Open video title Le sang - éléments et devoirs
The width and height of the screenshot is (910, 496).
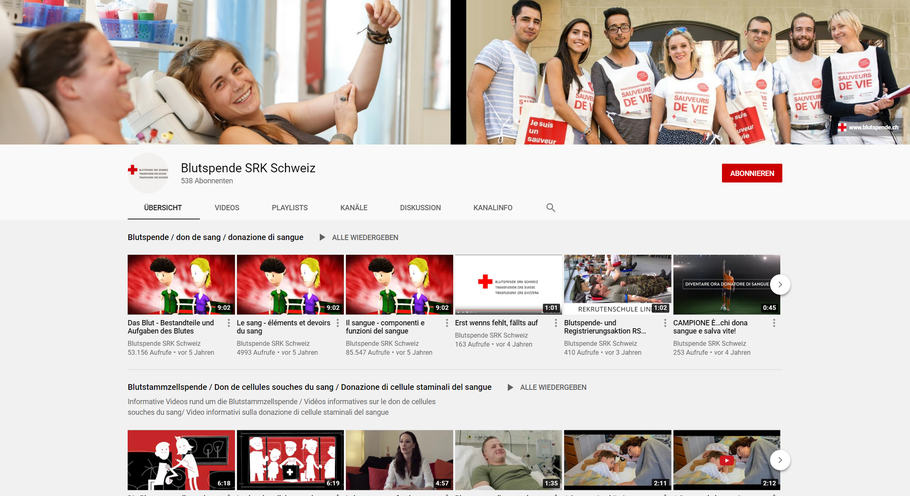[x=283, y=327]
